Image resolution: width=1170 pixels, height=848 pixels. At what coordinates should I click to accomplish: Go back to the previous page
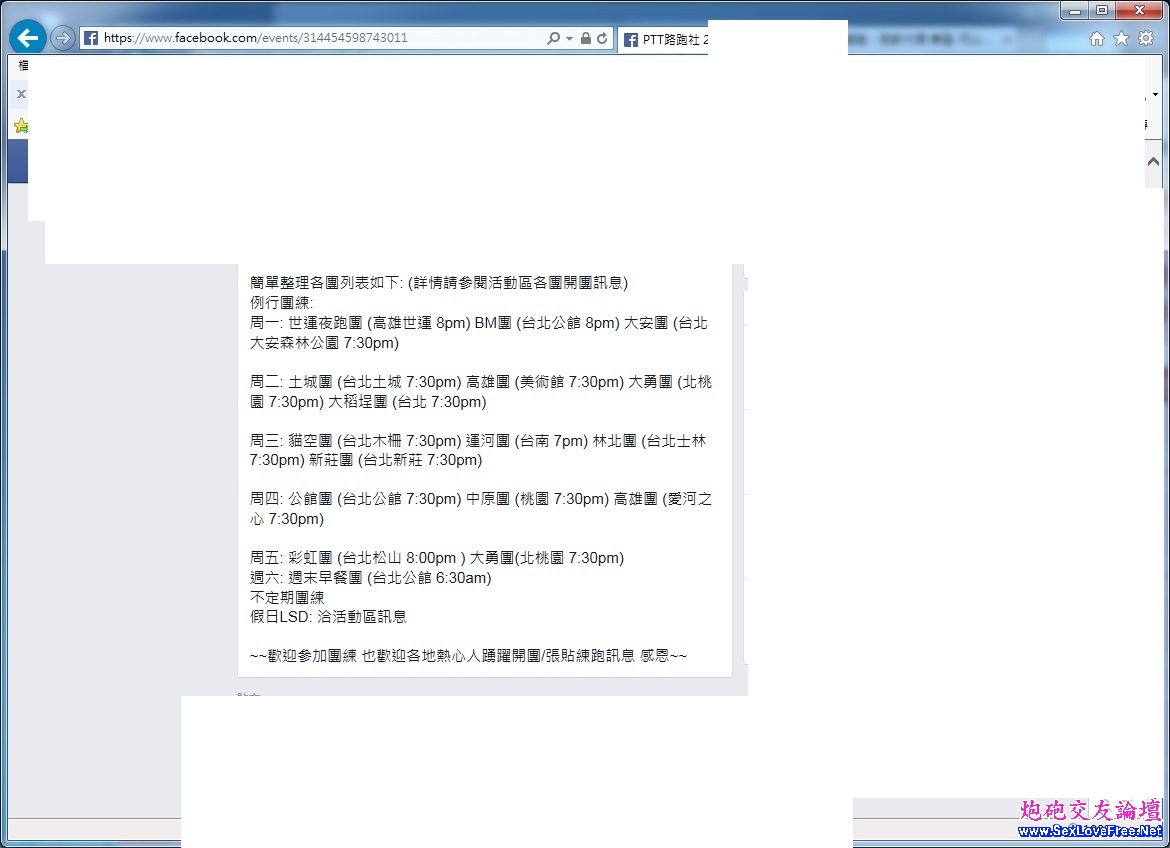pos(28,38)
